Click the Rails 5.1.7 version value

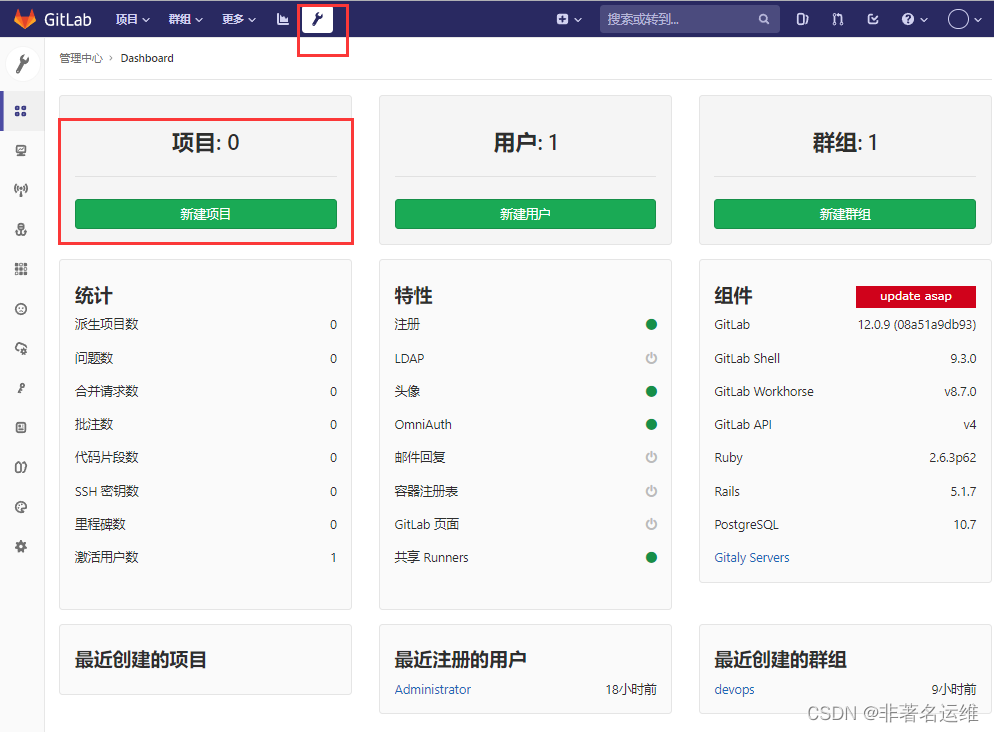coord(963,491)
